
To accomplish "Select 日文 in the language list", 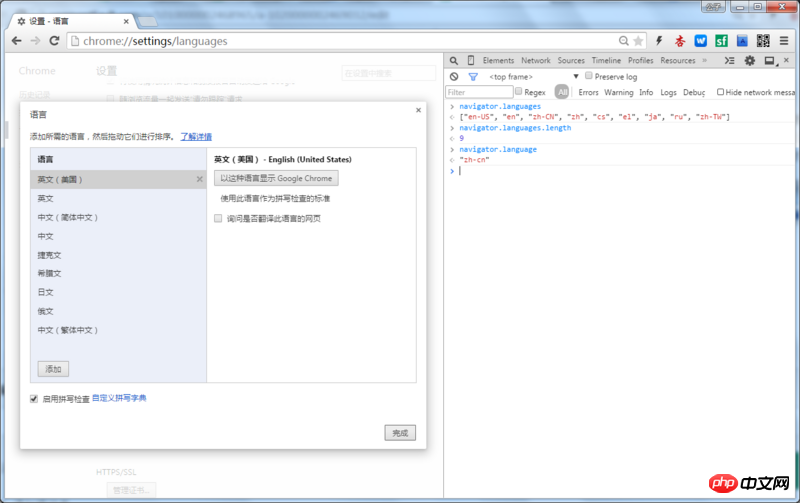I will 118,292.
